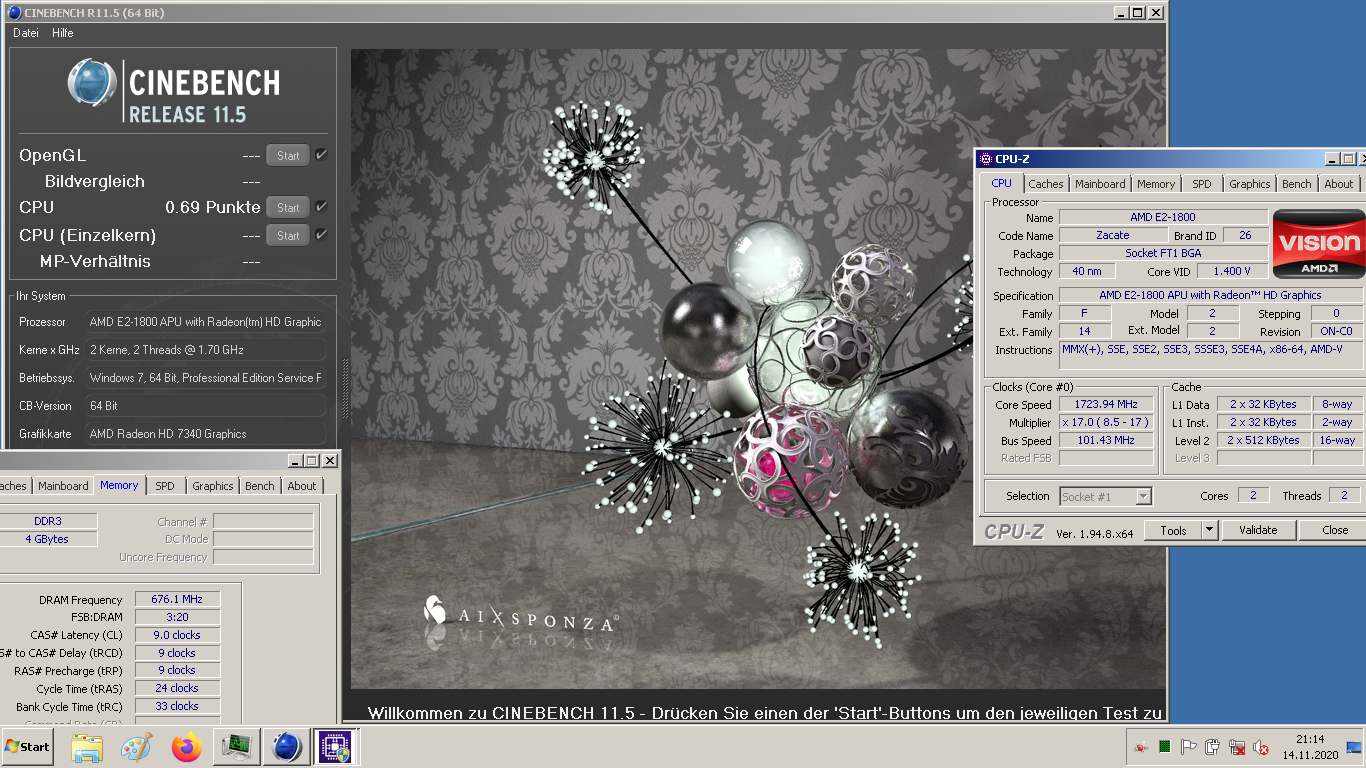Select SPD tab in lower-left CPU-Z window
Viewport: 1366px width, 768px height.
165,486
